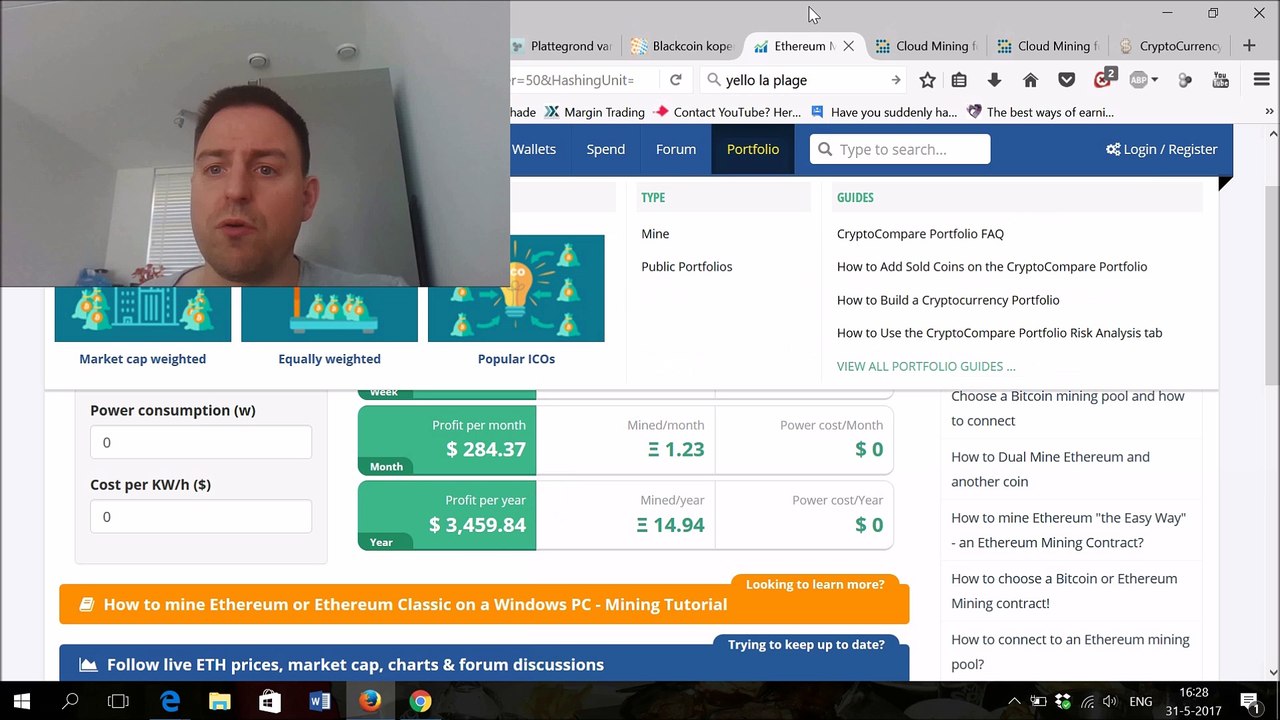
Task: Launch Microsoft Edge from taskbar
Action: pyautogui.click(x=170, y=701)
